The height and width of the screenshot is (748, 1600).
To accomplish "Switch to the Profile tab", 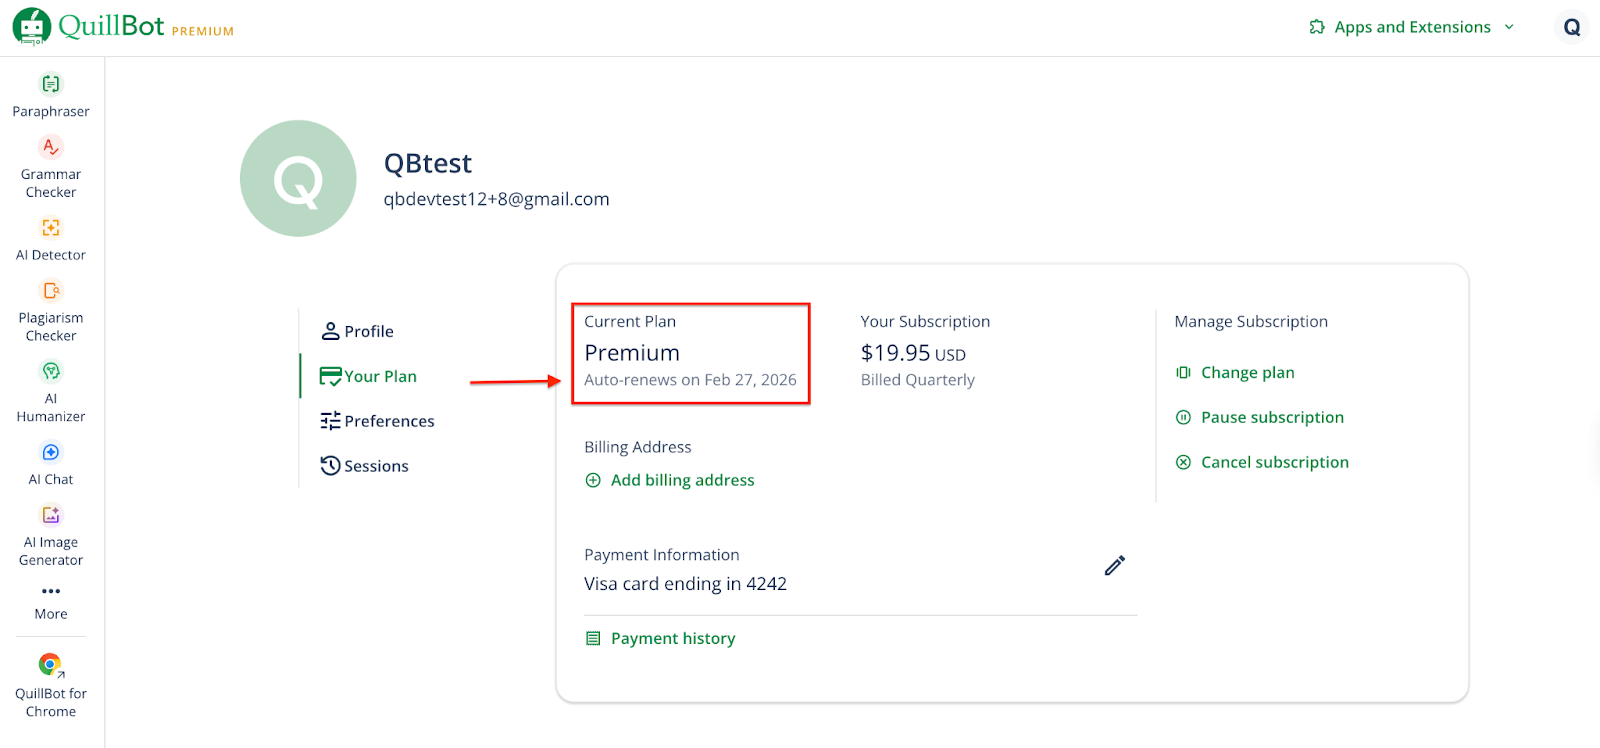I will [358, 331].
